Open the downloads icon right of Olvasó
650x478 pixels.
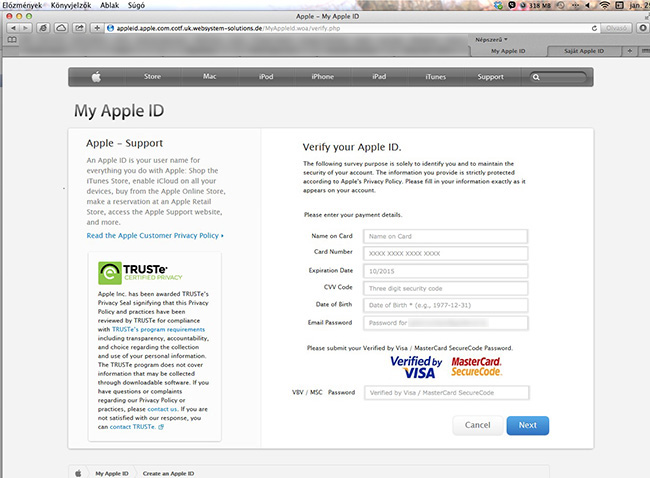coord(643,28)
